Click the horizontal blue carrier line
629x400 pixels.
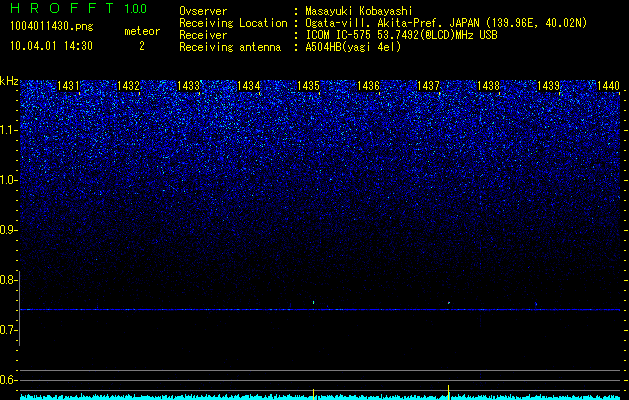(320, 310)
